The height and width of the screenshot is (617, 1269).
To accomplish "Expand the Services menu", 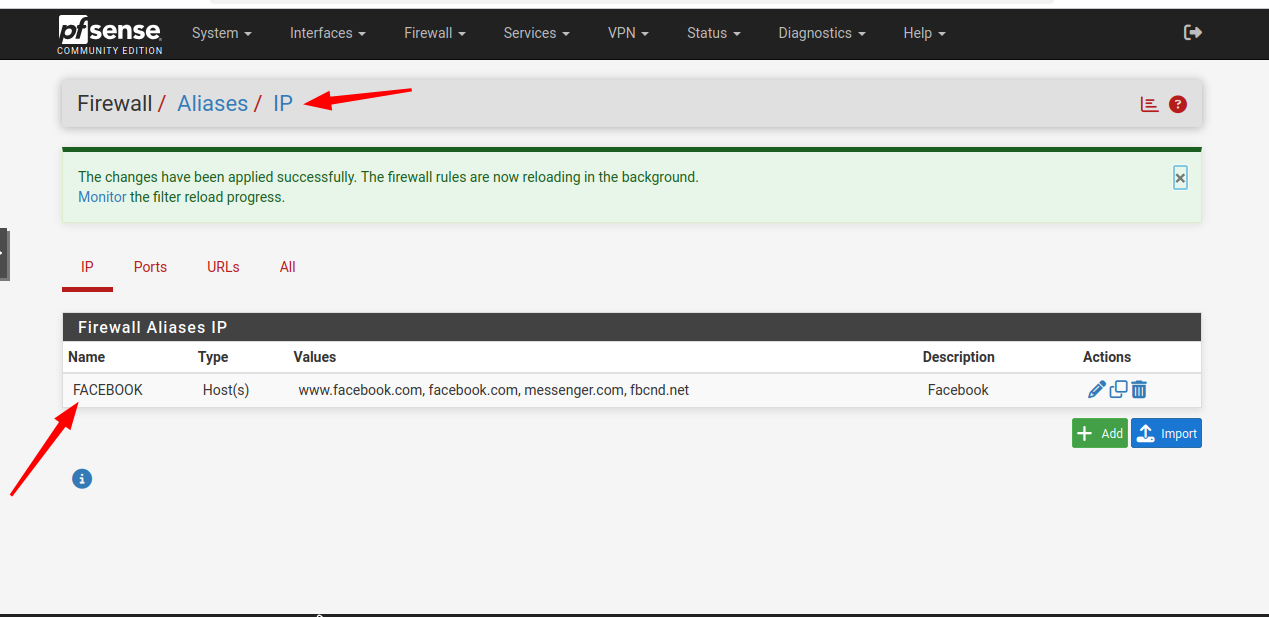I will [536, 33].
